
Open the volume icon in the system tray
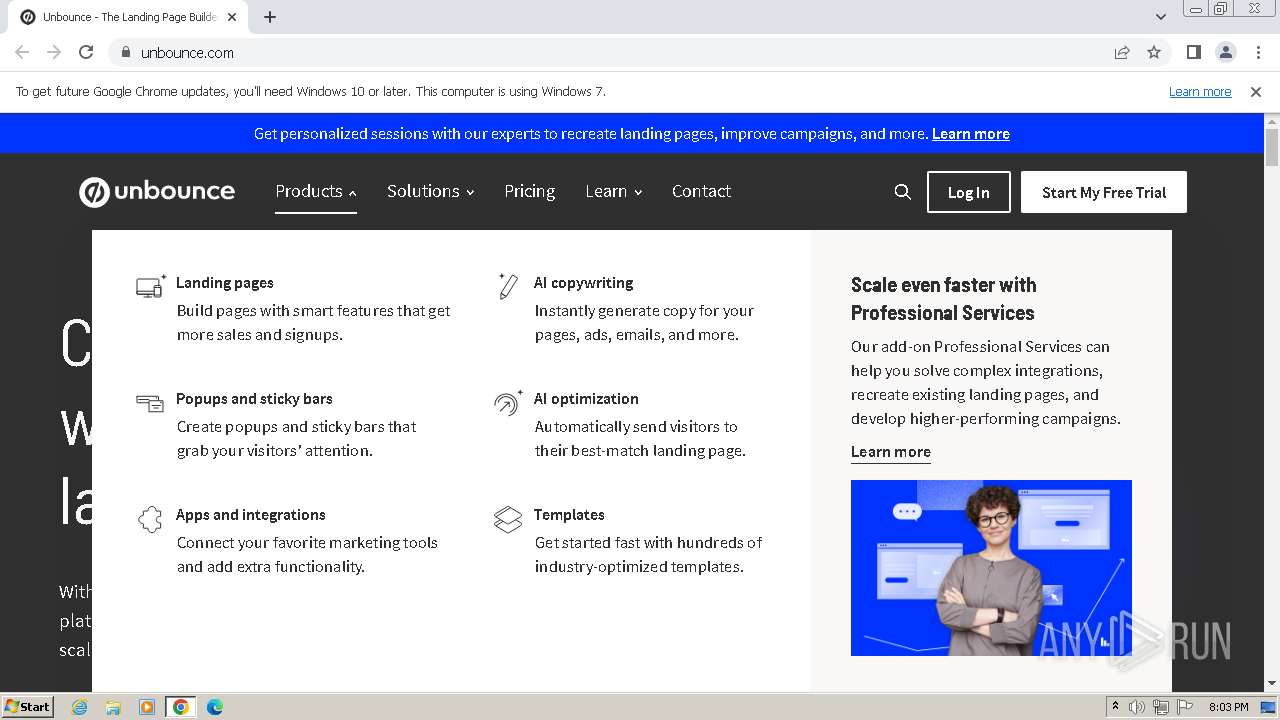tap(1137, 707)
